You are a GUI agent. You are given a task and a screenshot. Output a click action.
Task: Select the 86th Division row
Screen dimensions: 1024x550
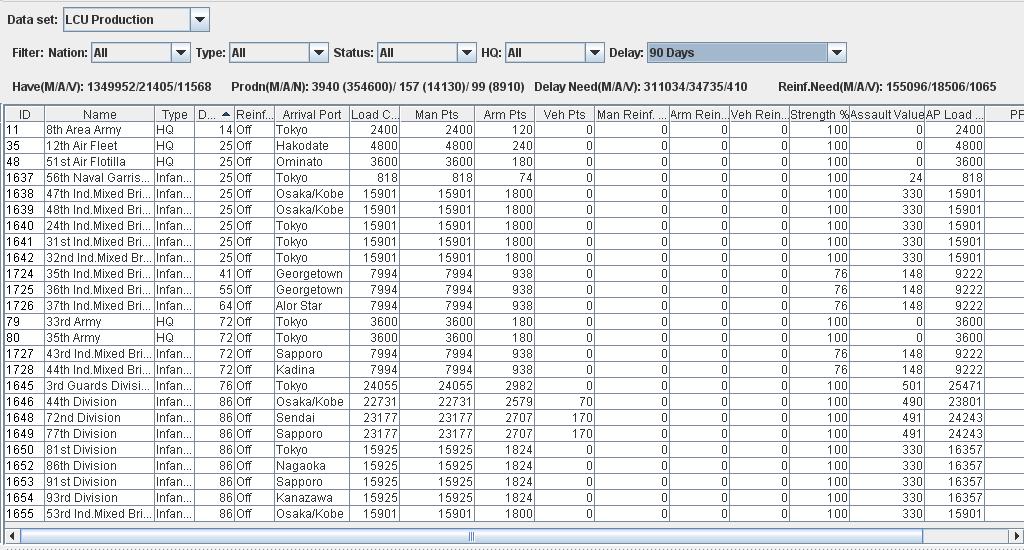(514, 466)
